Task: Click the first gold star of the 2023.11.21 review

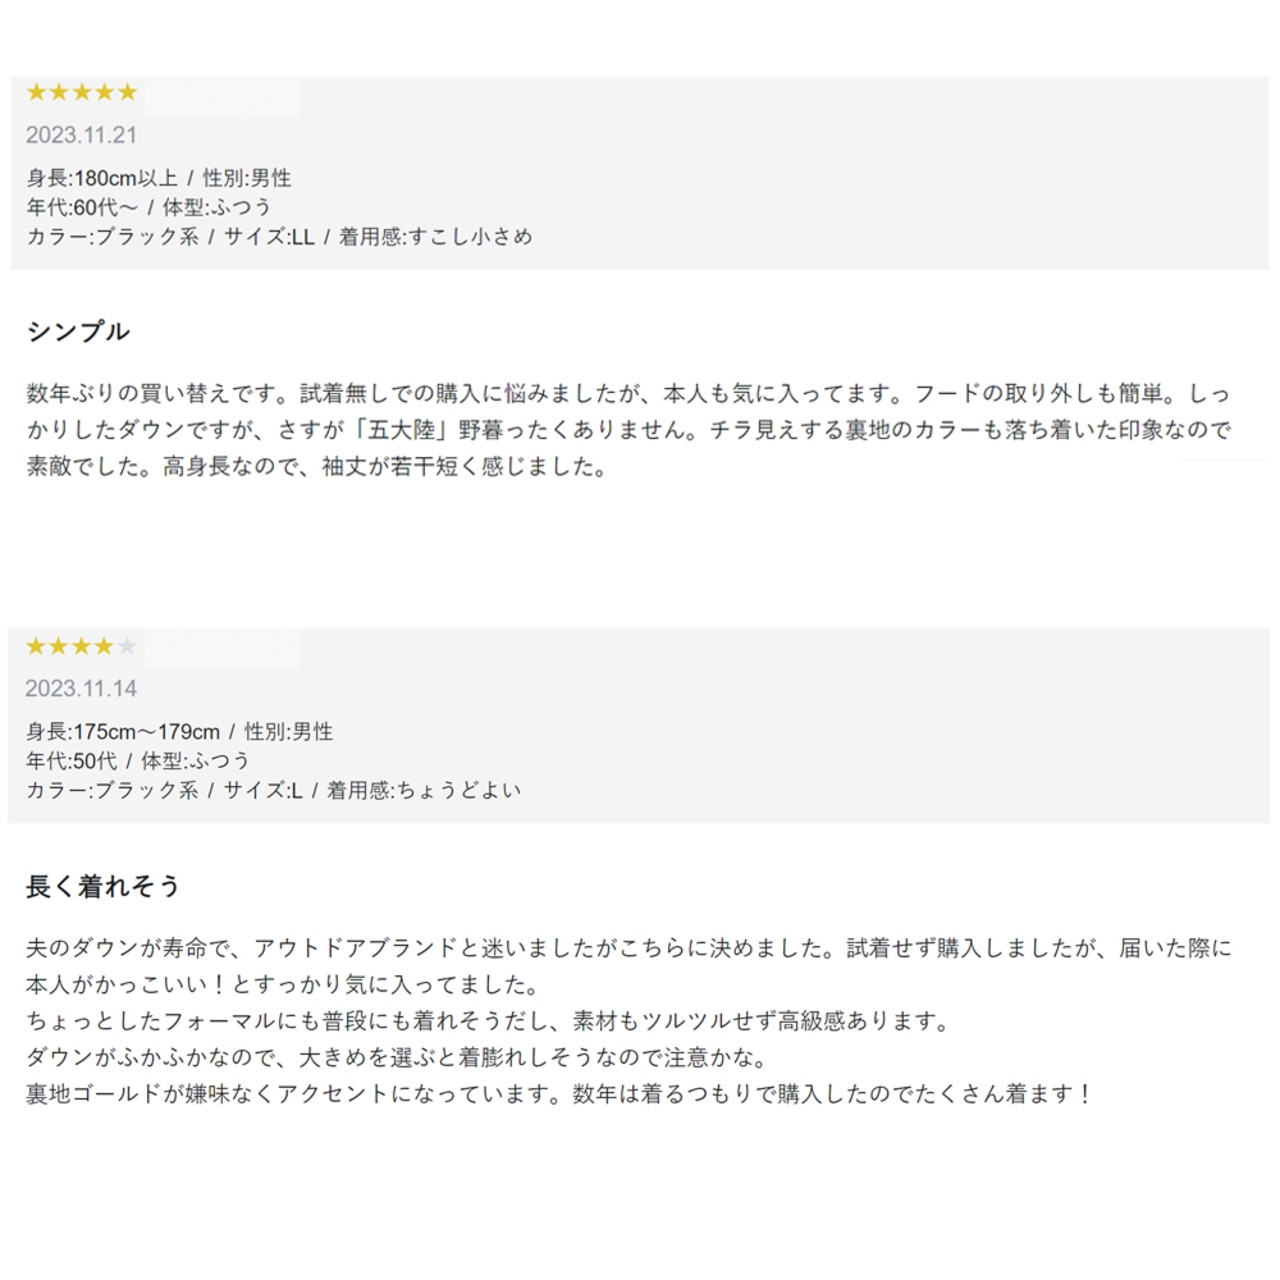Action: 37,93
